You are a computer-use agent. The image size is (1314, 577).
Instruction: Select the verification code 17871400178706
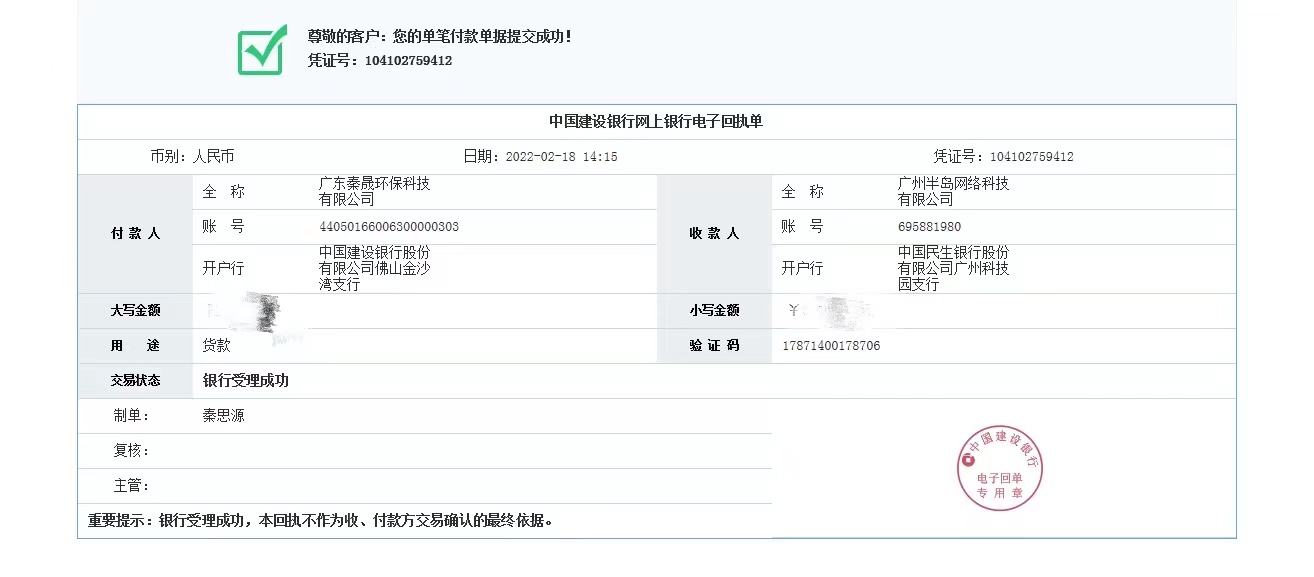pyautogui.click(x=831, y=346)
